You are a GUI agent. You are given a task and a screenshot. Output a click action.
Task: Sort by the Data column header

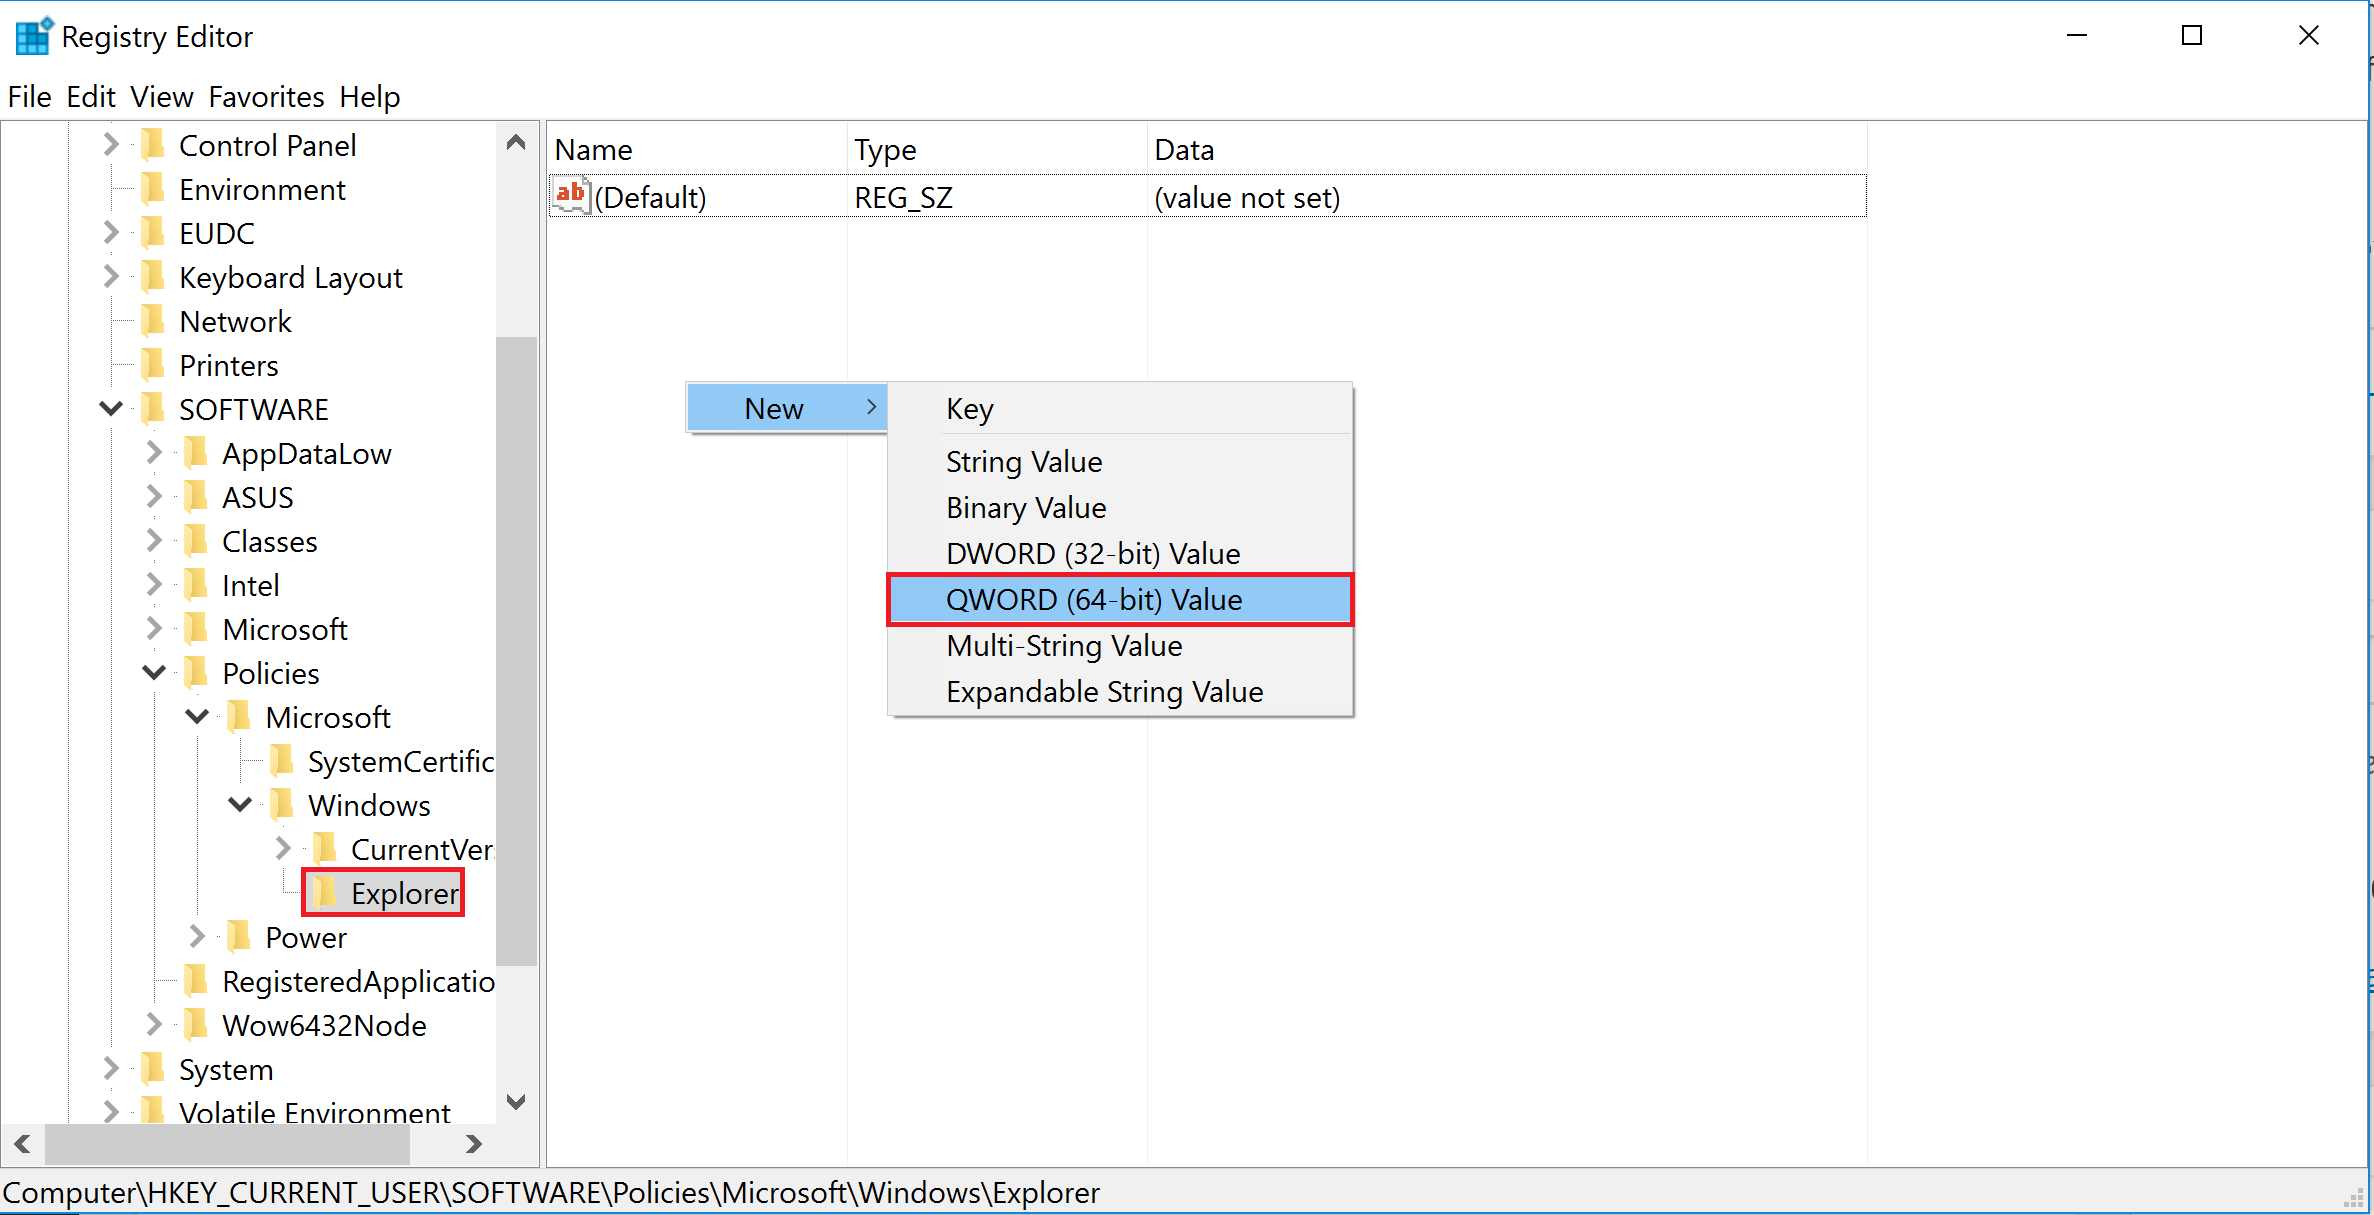click(1507, 150)
